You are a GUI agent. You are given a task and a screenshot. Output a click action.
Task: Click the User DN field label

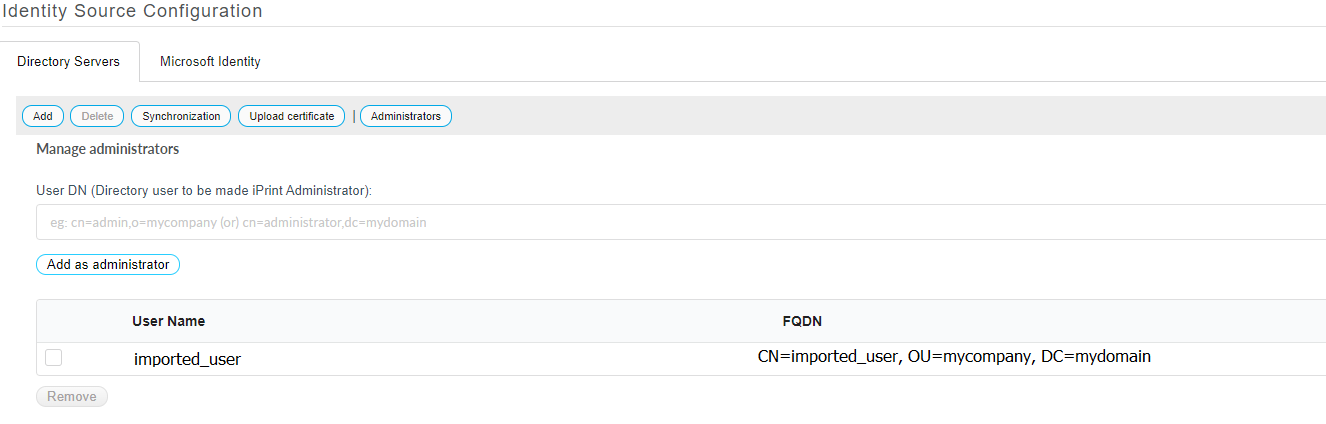click(x=210, y=190)
